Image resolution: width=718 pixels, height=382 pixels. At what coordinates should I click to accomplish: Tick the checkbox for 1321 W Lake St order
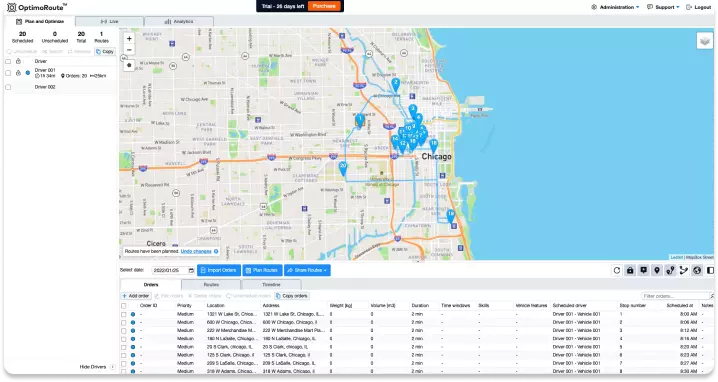[x=124, y=315]
